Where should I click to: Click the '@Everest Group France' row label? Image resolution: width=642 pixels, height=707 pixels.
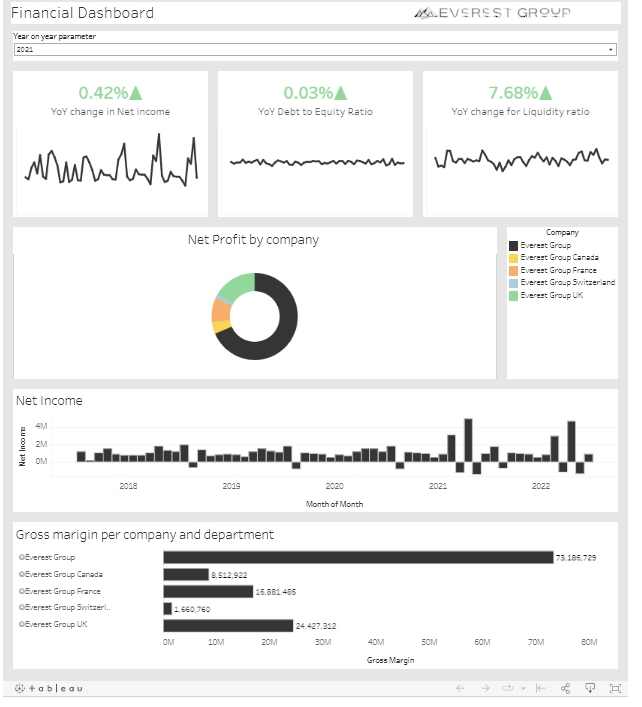[60, 592]
